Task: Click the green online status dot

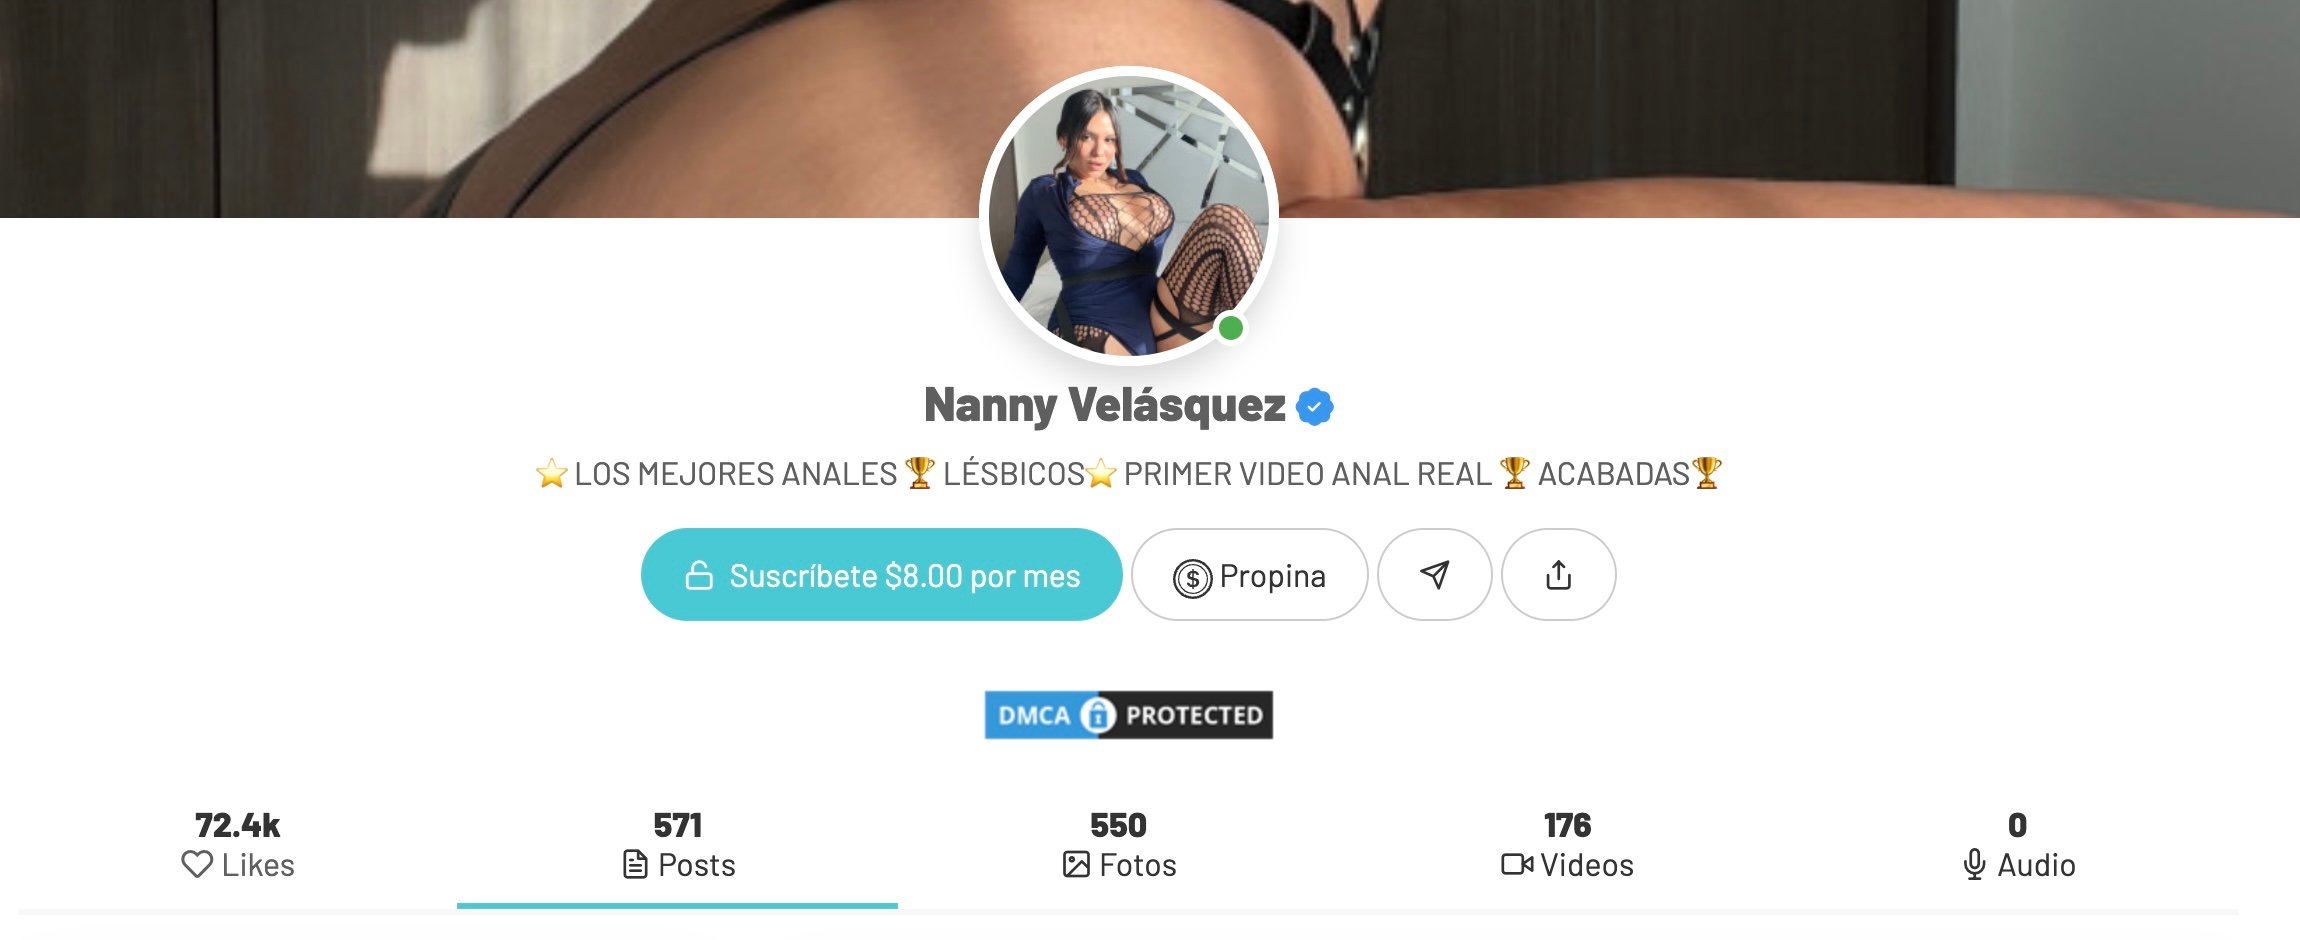Action: pyautogui.click(x=1231, y=327)
